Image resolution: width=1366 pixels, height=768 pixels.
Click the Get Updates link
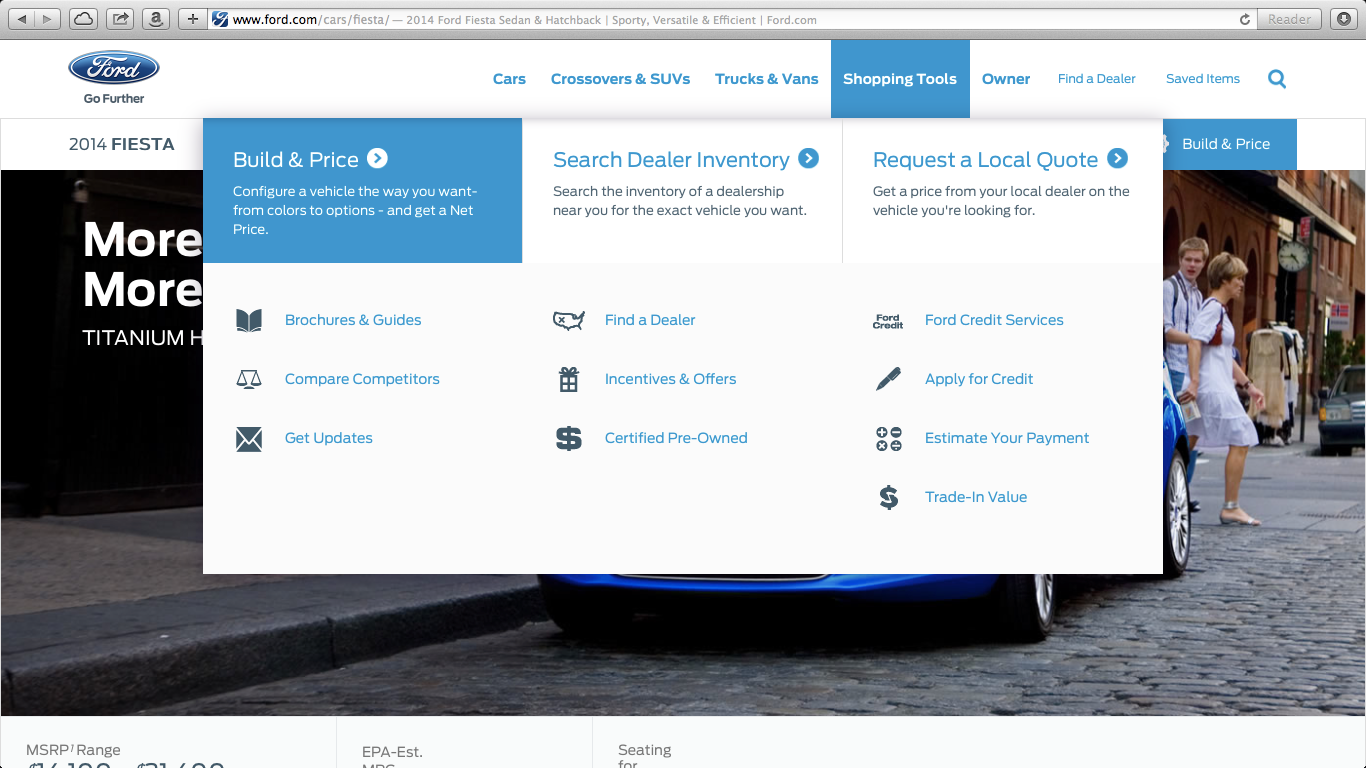[329, 438]
